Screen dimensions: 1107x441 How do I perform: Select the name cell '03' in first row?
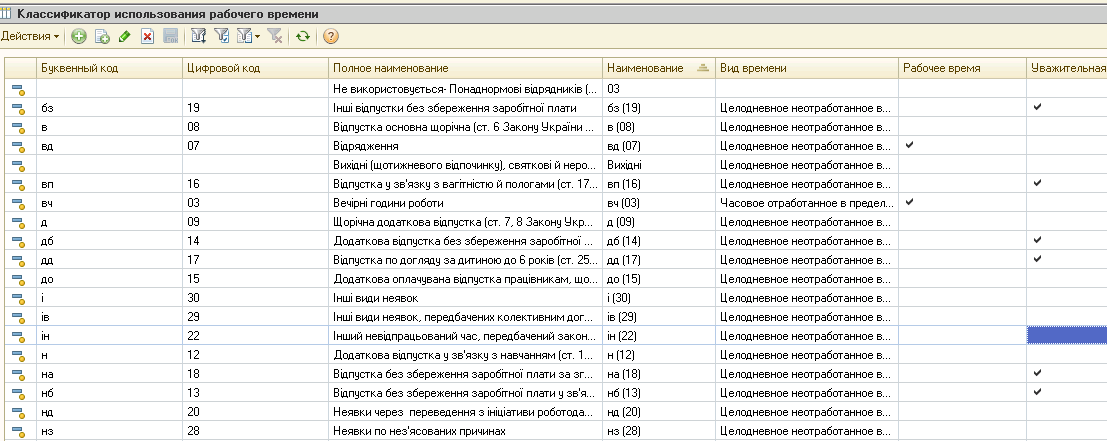(x=659, y=89)
